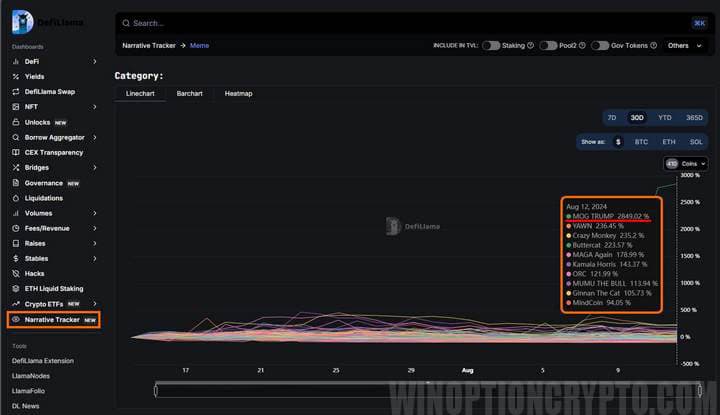Enable the Staking TVL toggle
720x415 pixels.
coord(490,45)
